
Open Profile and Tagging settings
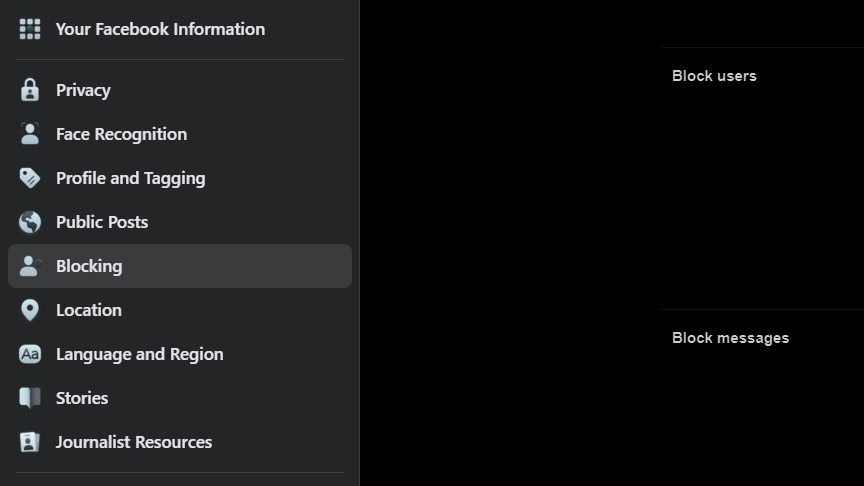(130, 178)
